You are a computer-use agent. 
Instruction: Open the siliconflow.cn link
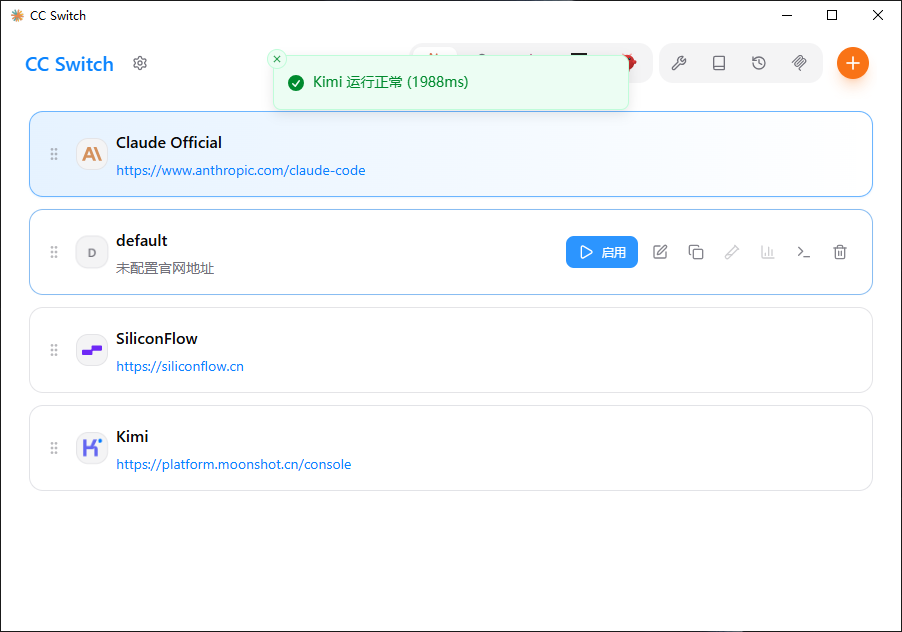pyautogui.click(x=180, y=366)
